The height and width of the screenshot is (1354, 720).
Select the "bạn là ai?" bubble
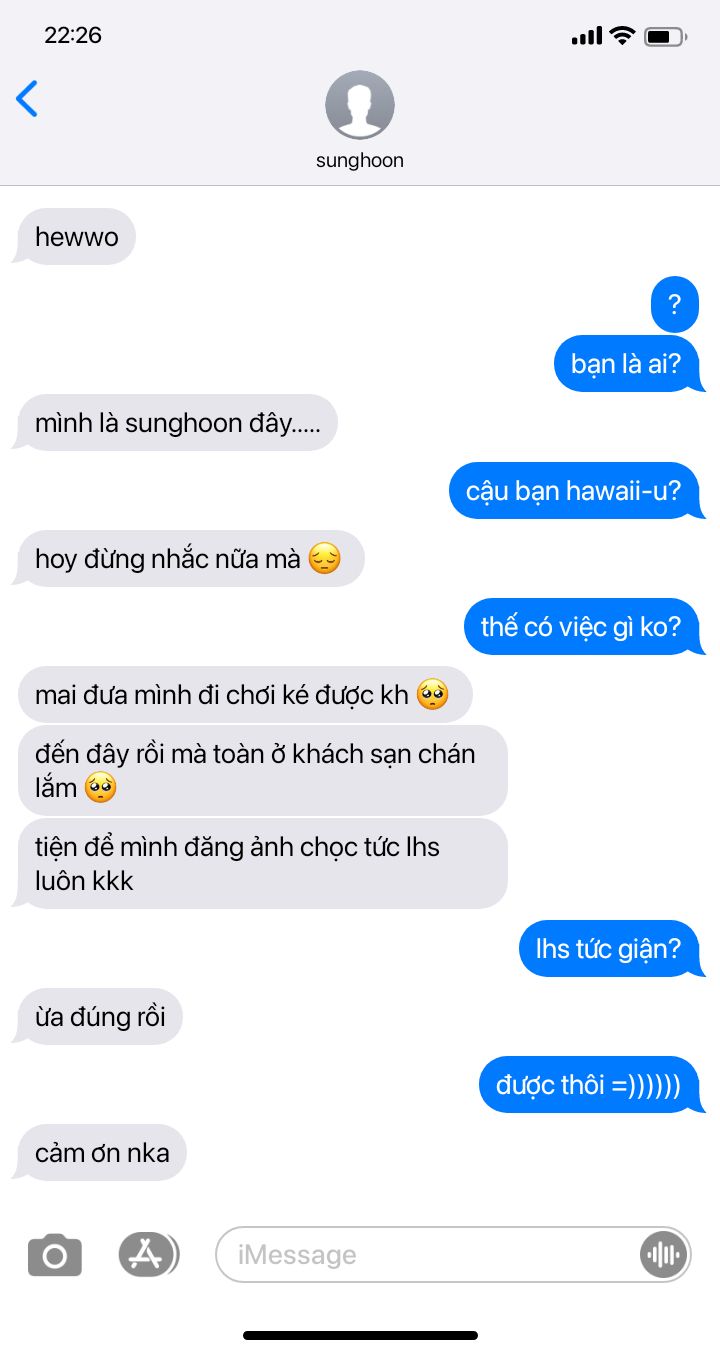pos(626,364)
